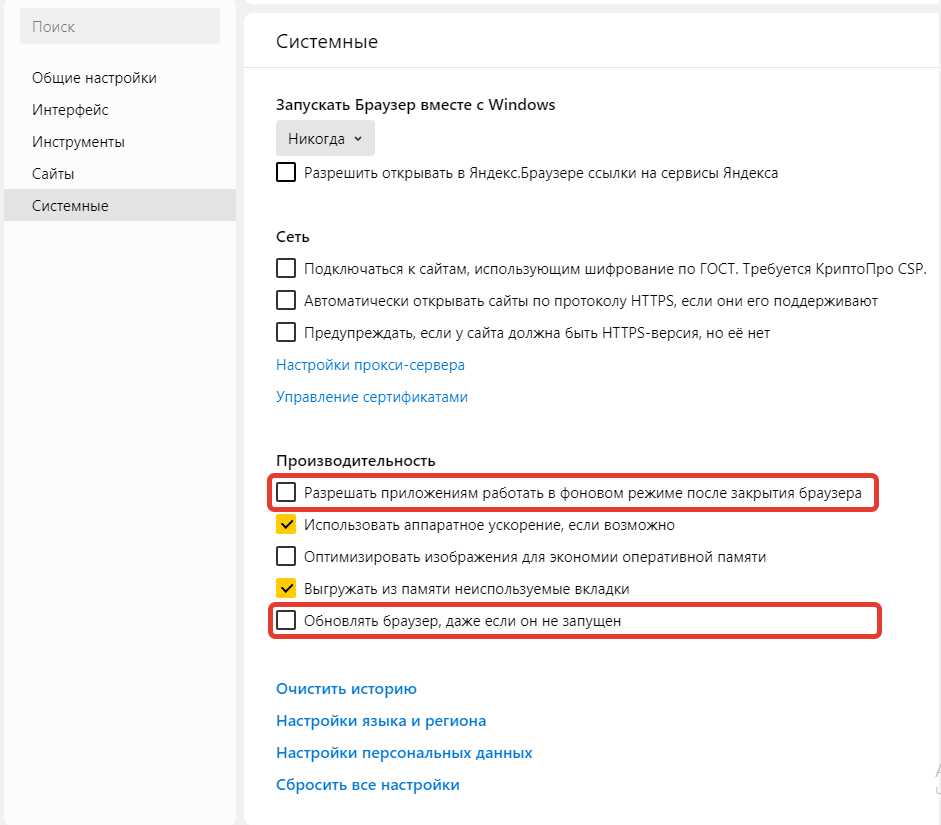The height and width of the screenshot is (825, 941).
Task: Select Инструменты in the left menu
Action: tap(78, 142)
